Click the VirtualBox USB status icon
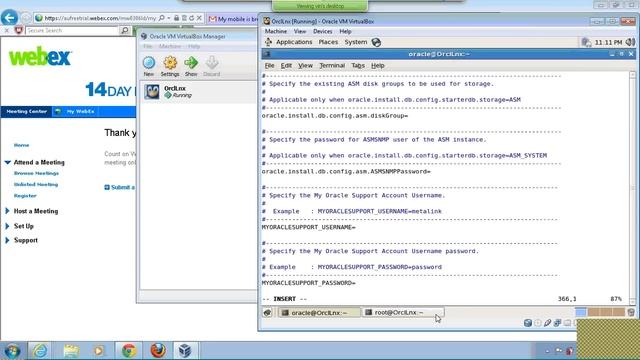The image size is (640, 360). [548, 323]
